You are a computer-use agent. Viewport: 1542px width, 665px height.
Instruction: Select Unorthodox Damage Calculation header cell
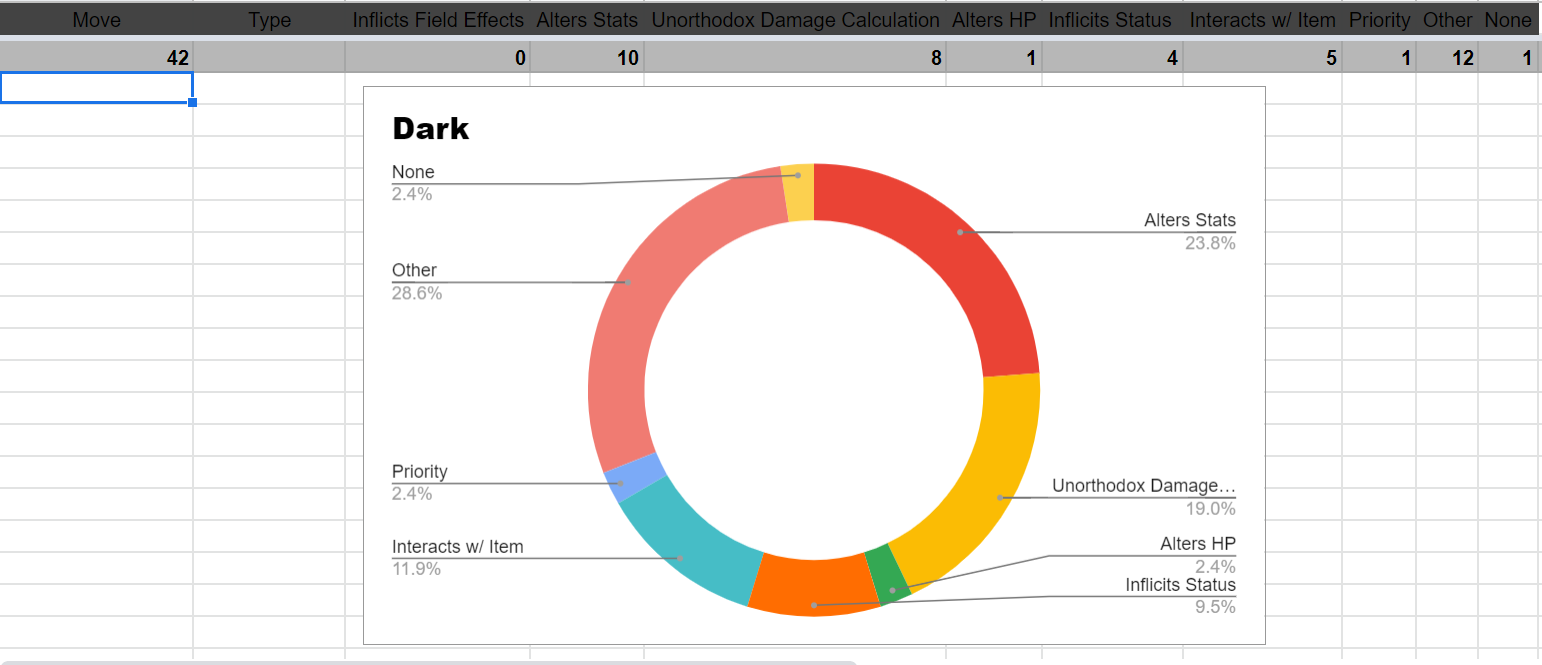[795, 20]
